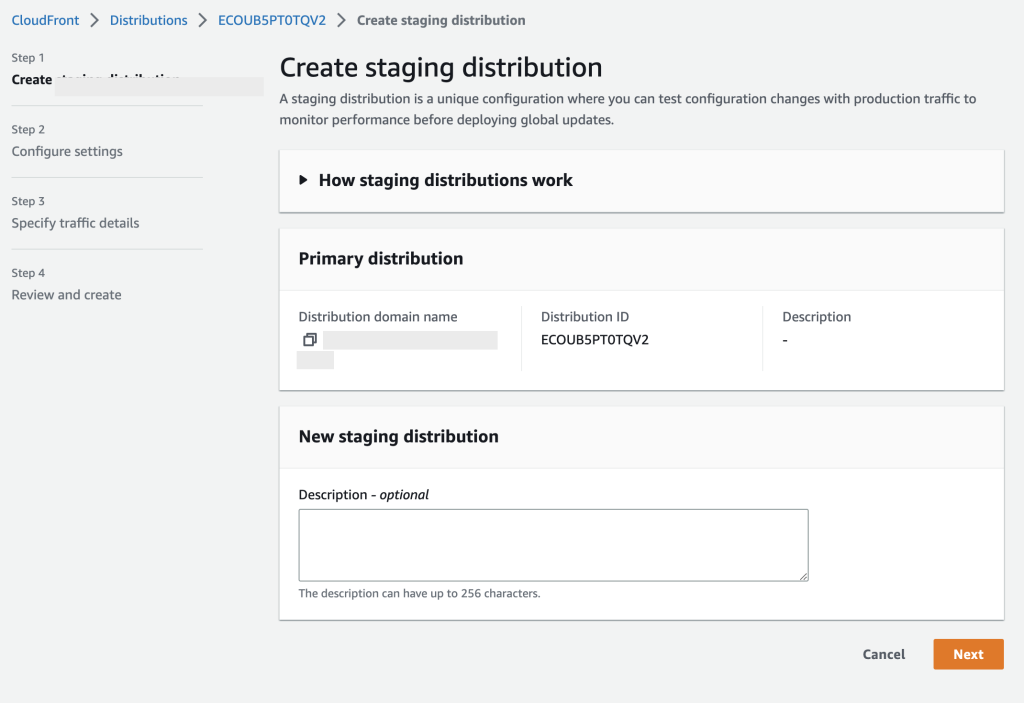Screen dimensions: 1024x703
Task: Open the staging distributions help panel
Action: pos(444,180)
